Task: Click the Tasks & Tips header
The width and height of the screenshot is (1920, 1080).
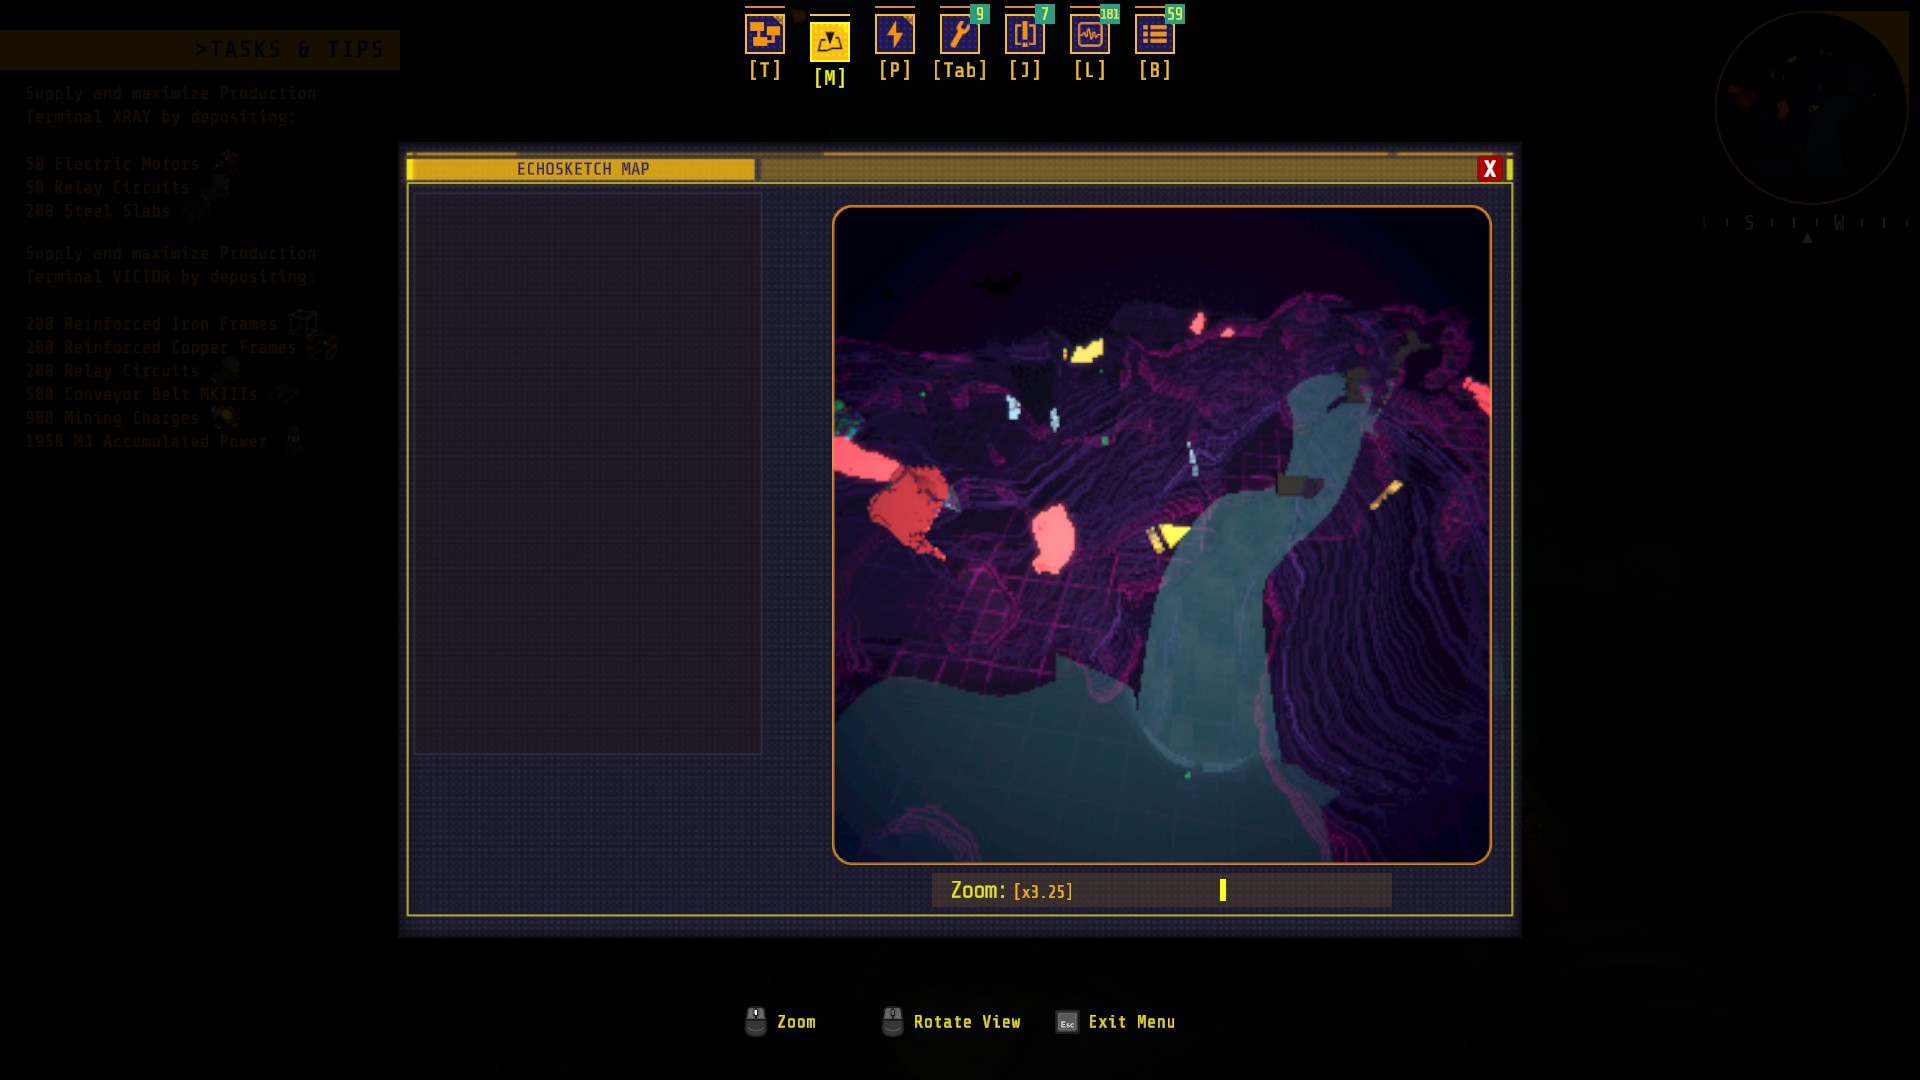Action: (x=289, y=50)
